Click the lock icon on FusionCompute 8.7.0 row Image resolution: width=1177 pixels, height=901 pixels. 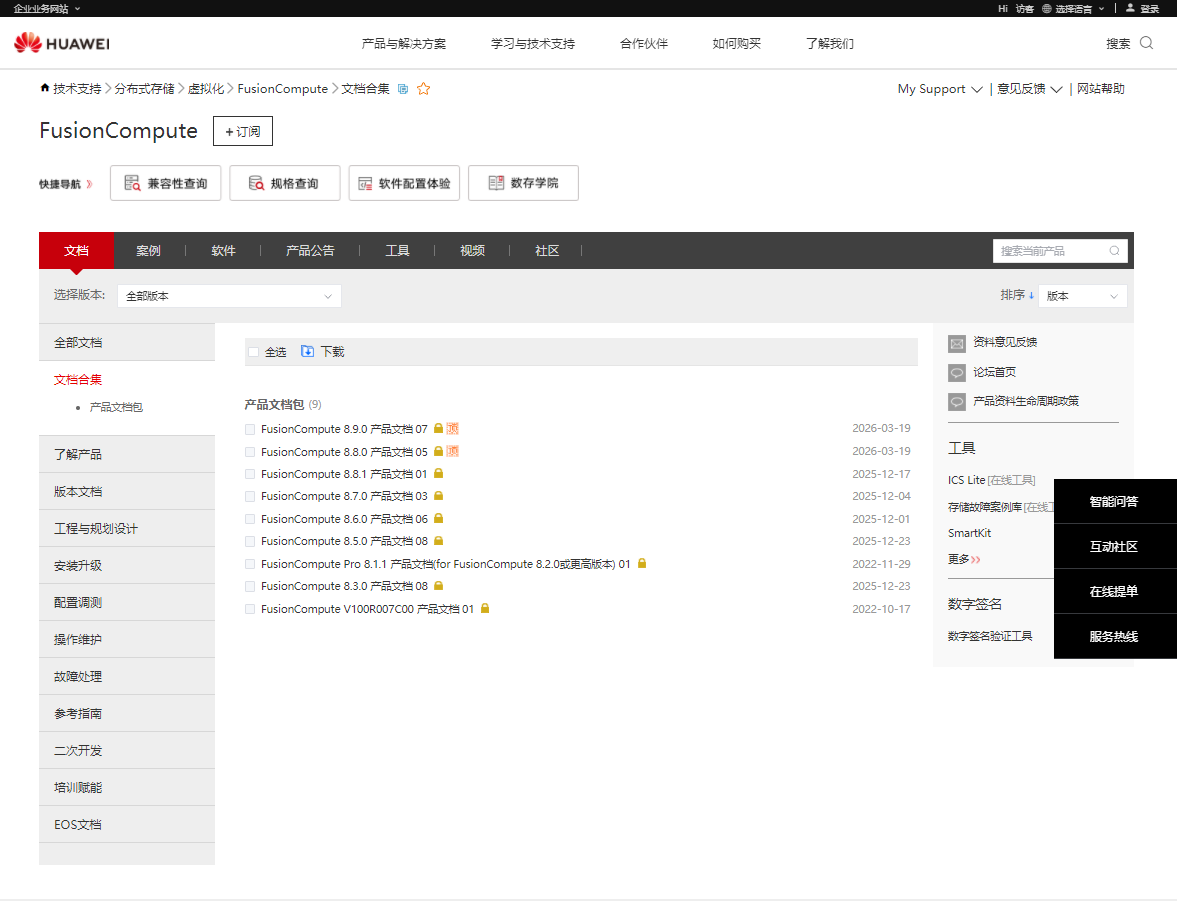(438, 496)
